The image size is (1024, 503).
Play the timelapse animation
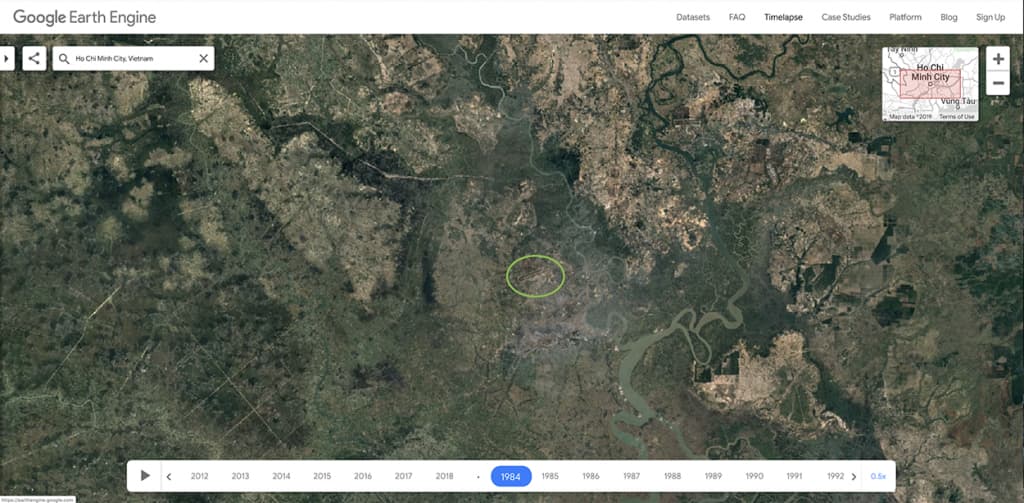coord(145,476)
